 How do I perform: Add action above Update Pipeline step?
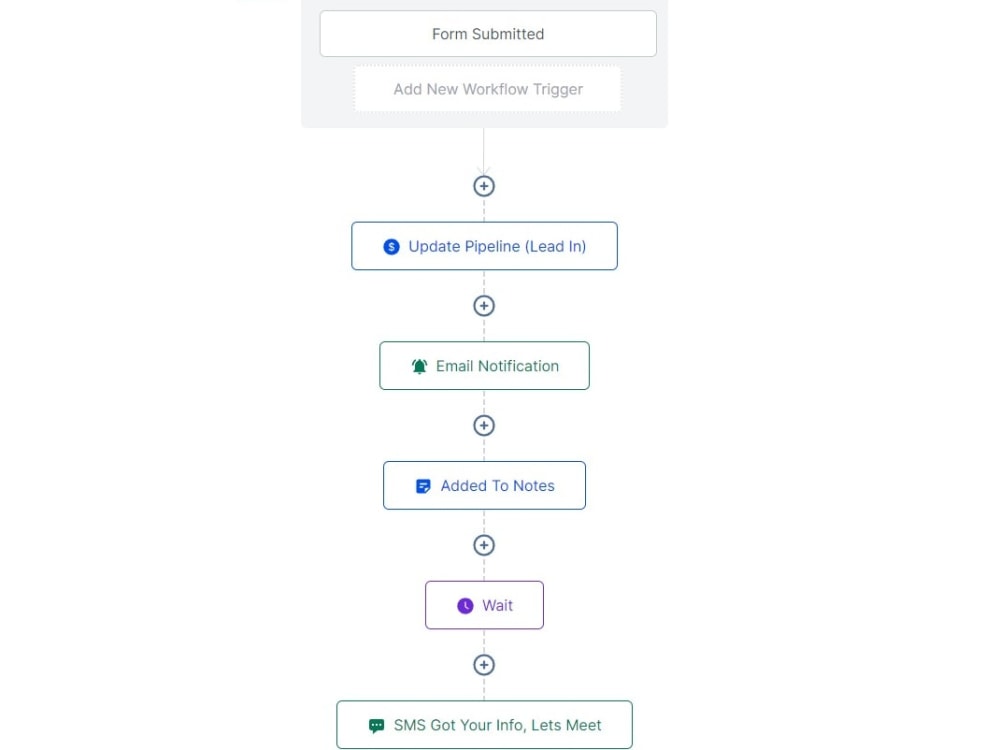484,186
